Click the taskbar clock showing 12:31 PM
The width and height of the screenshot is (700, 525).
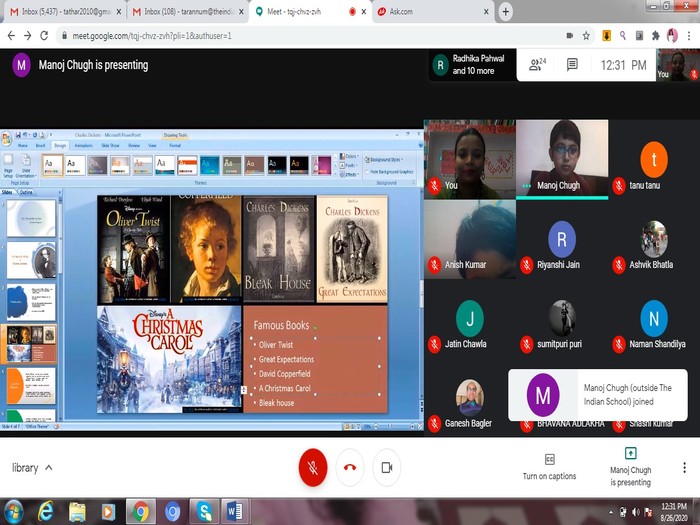674,512
